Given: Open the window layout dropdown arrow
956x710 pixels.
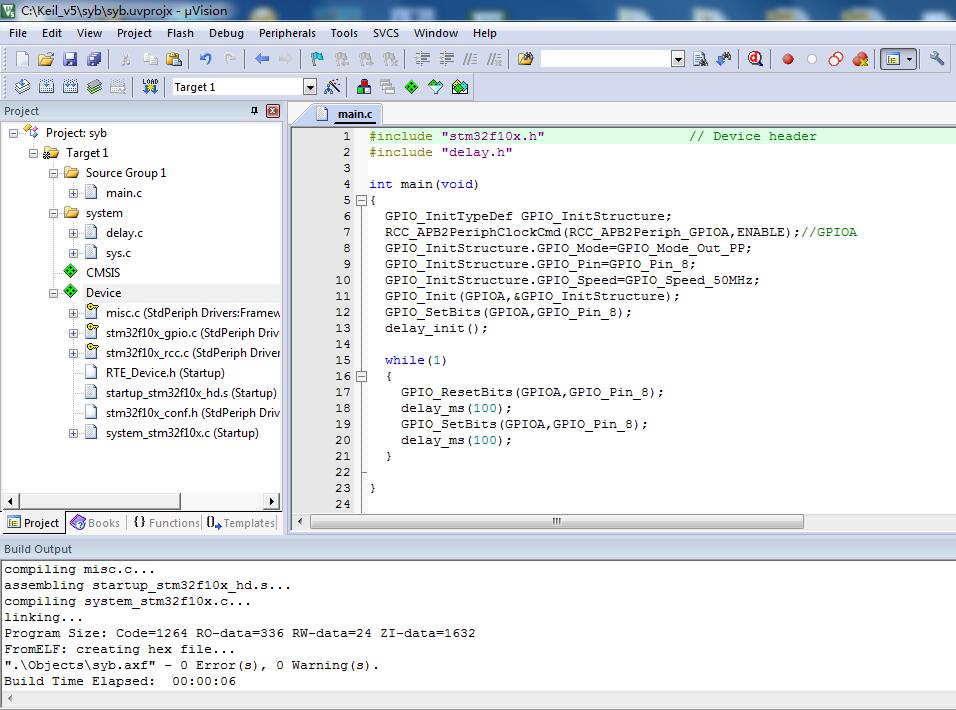Looking at the screenshot, I should coord(910,59).
